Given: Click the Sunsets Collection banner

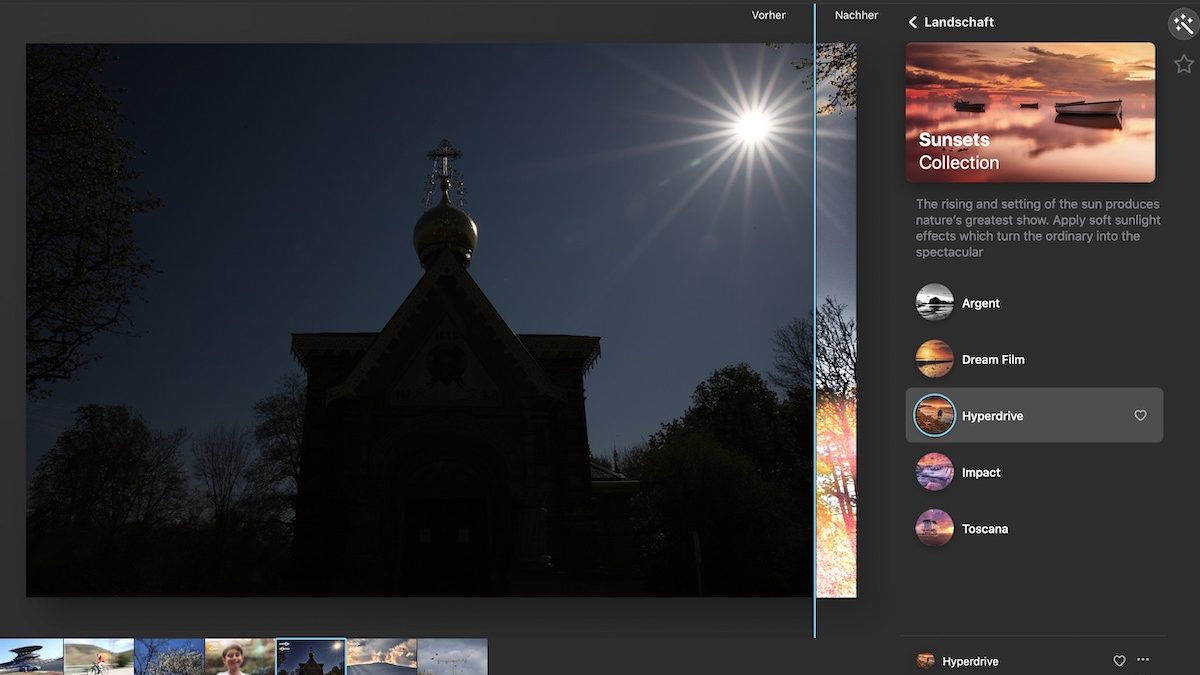Looking at the screenshot, I should 1030,112.
